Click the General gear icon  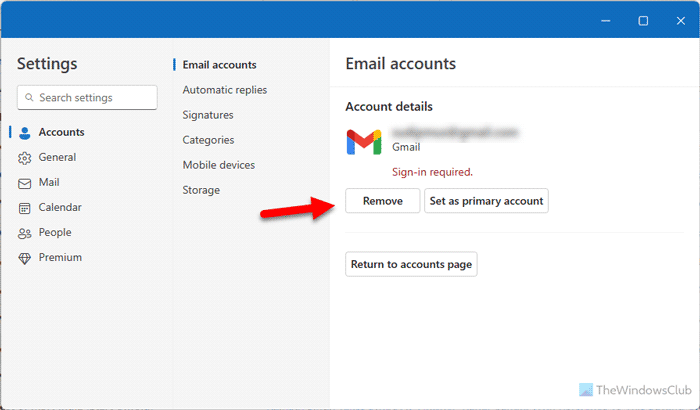25,158
